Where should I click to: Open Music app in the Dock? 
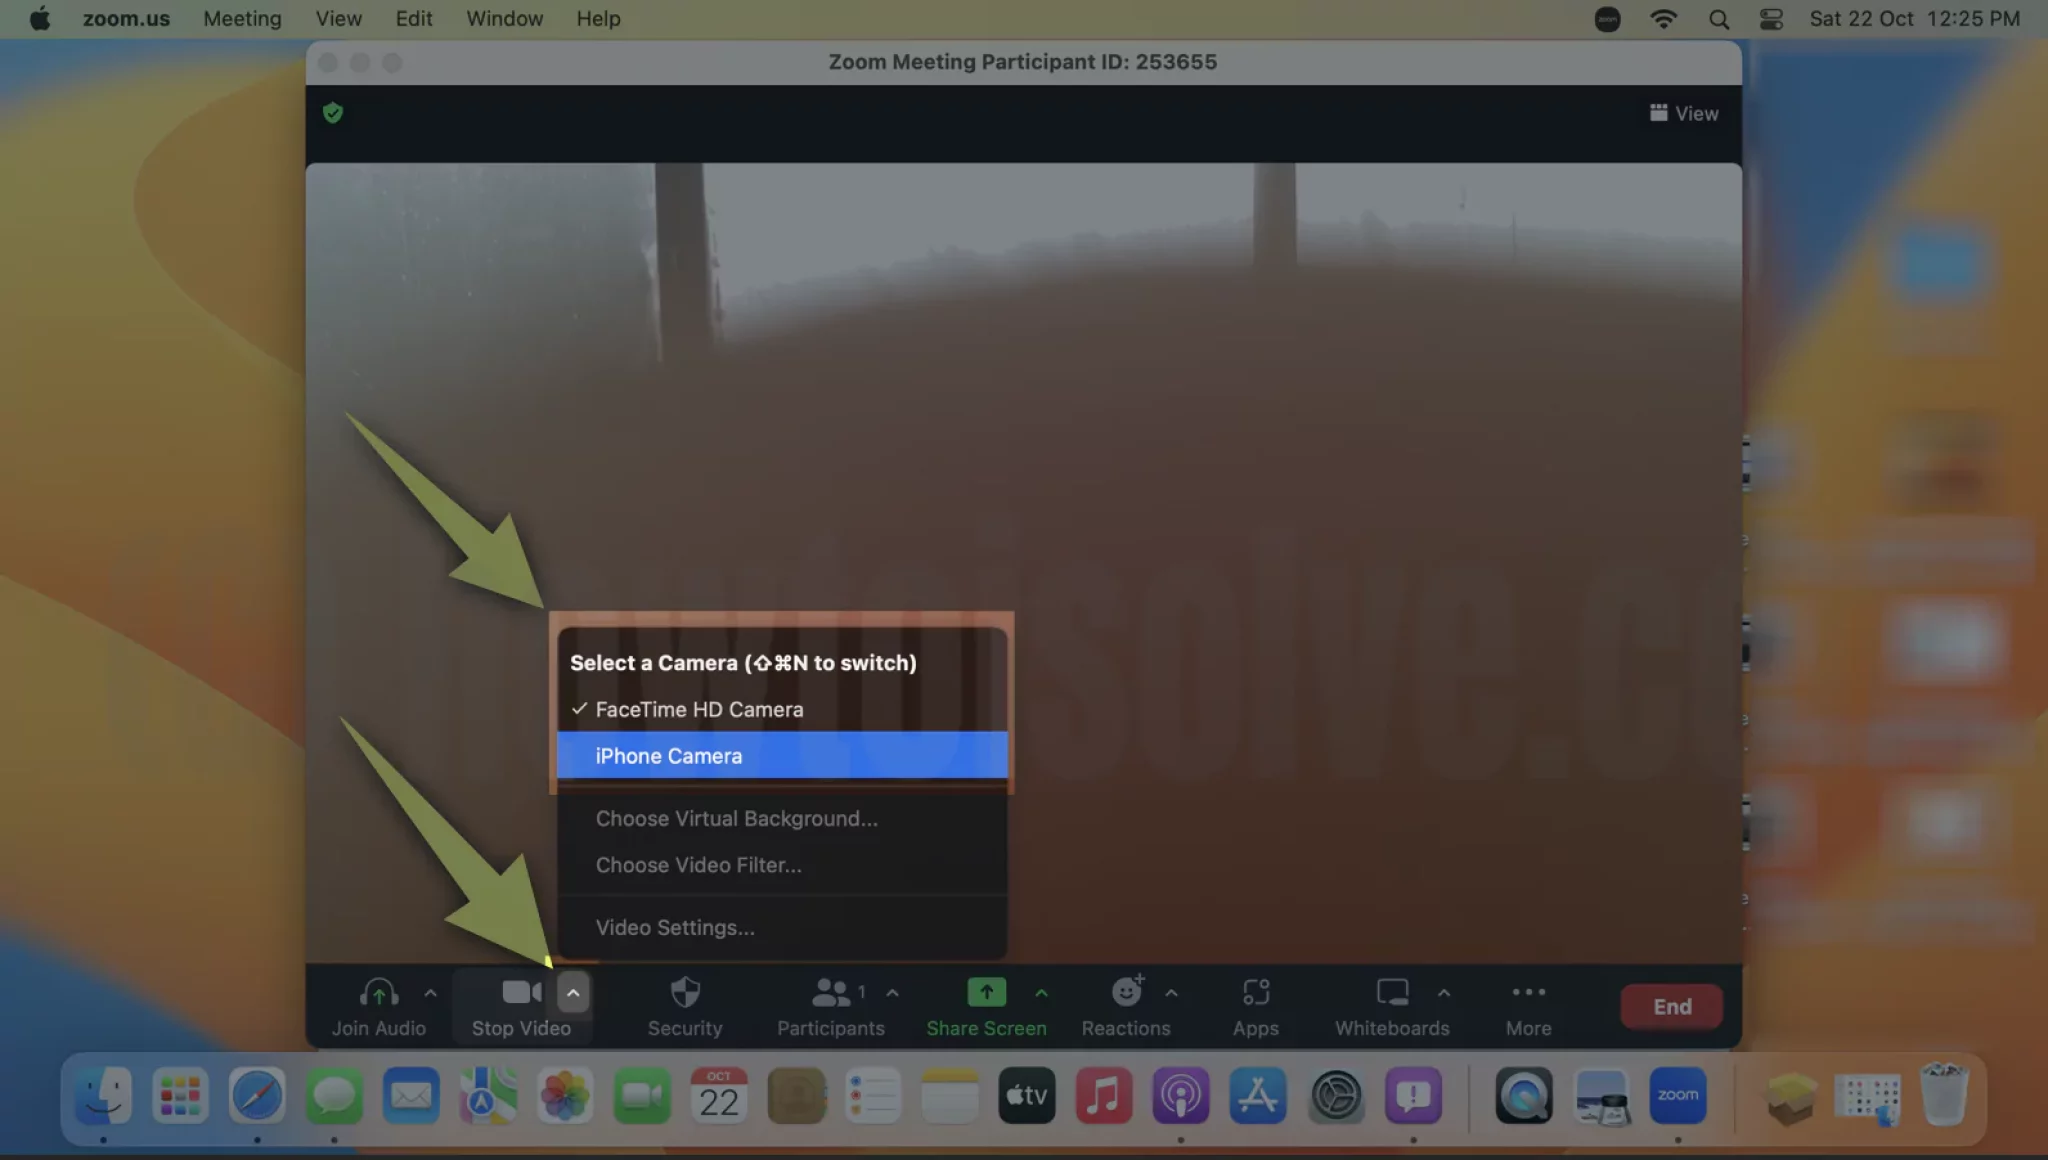(1104, 1096)
